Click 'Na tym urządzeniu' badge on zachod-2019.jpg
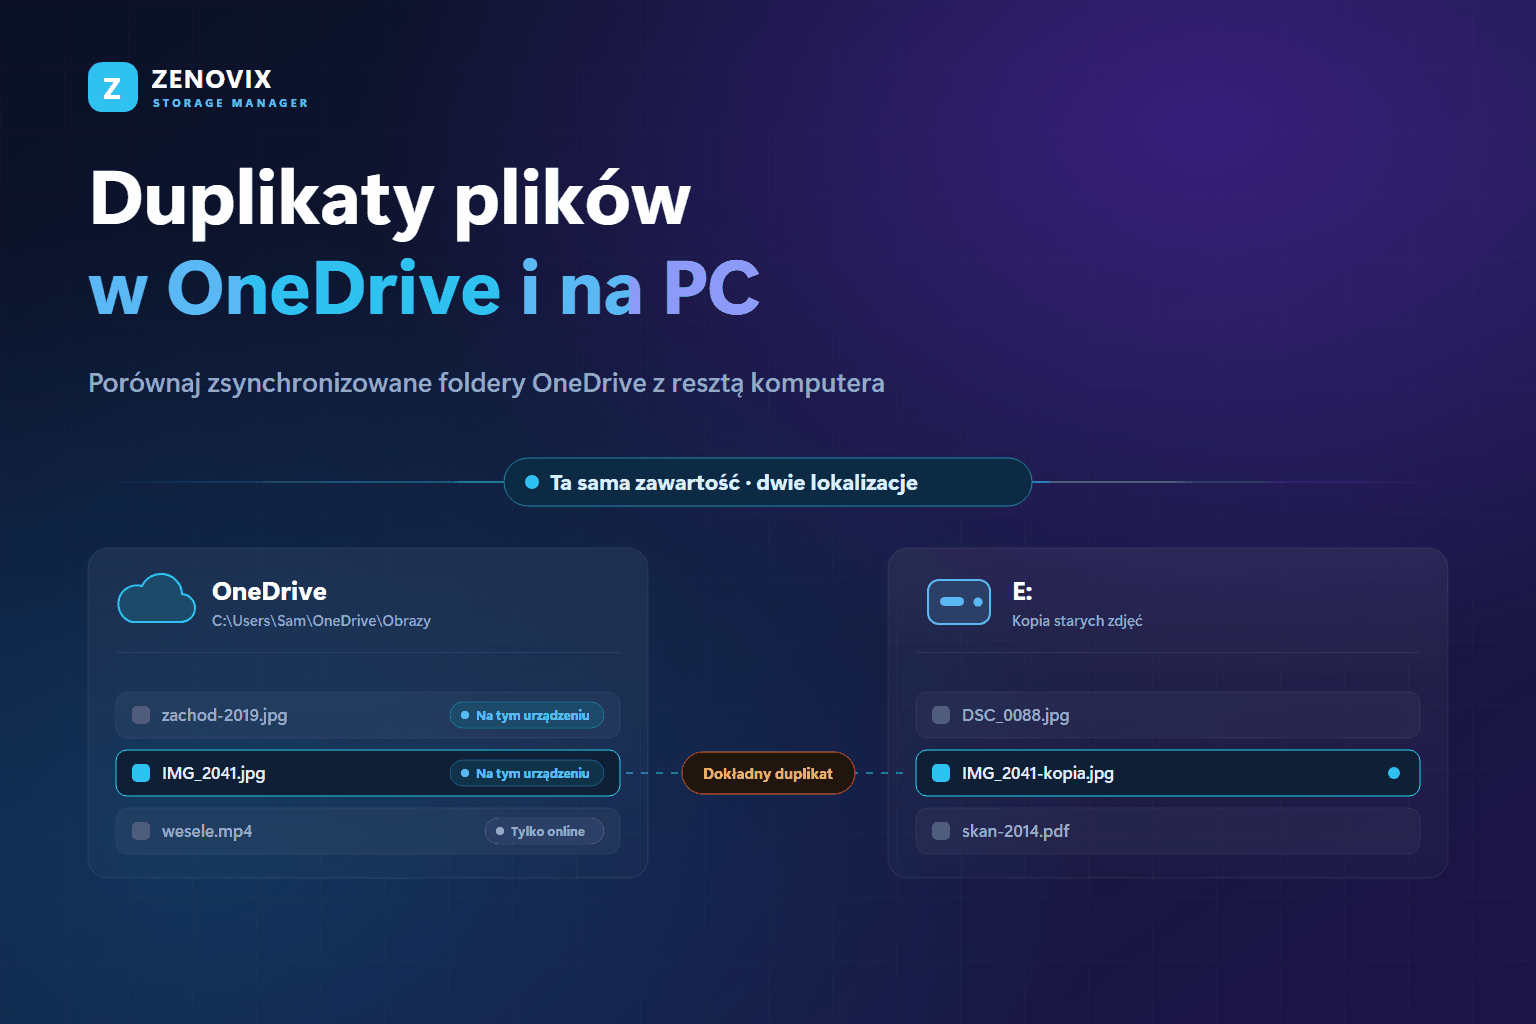 click(x=527, y=715)
